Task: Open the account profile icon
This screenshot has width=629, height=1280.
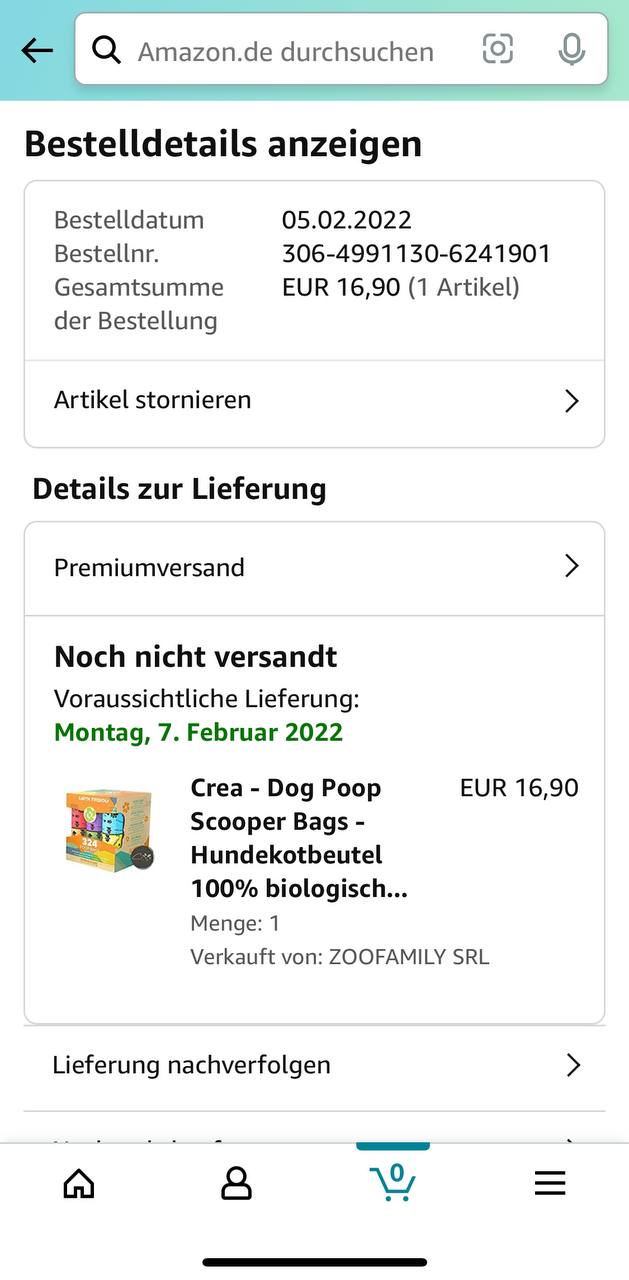Action: [x=236, y=1184]
